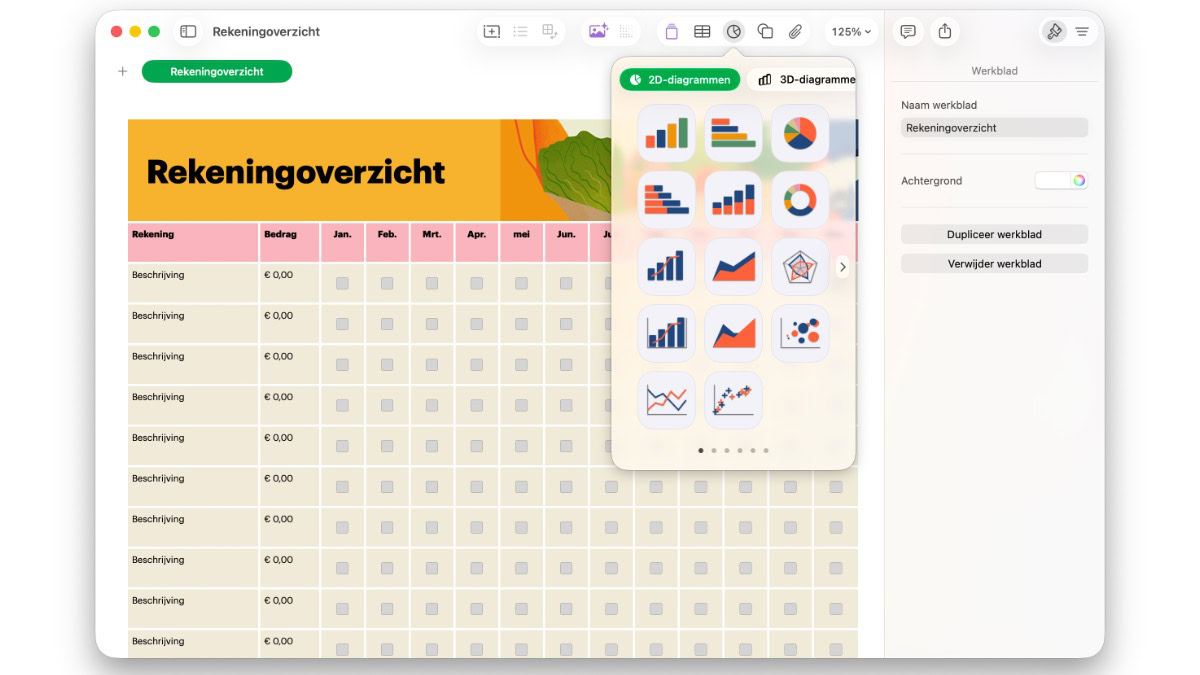Choose the radar chart option
Viewport: 1200px width, 675px height.
click(799, 266)
